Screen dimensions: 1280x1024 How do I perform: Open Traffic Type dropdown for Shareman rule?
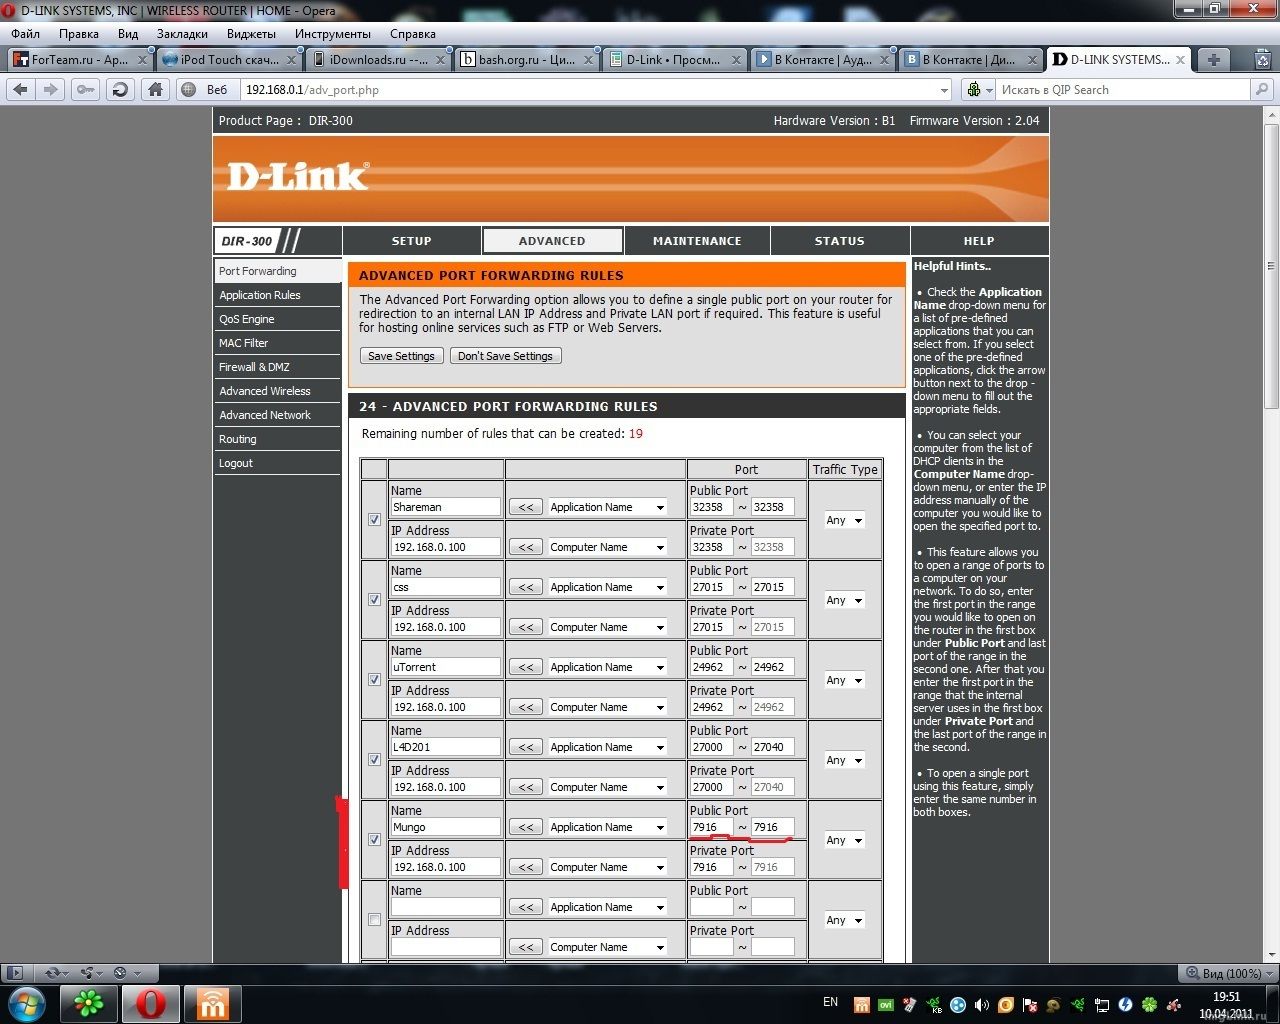tap(844, 520)
